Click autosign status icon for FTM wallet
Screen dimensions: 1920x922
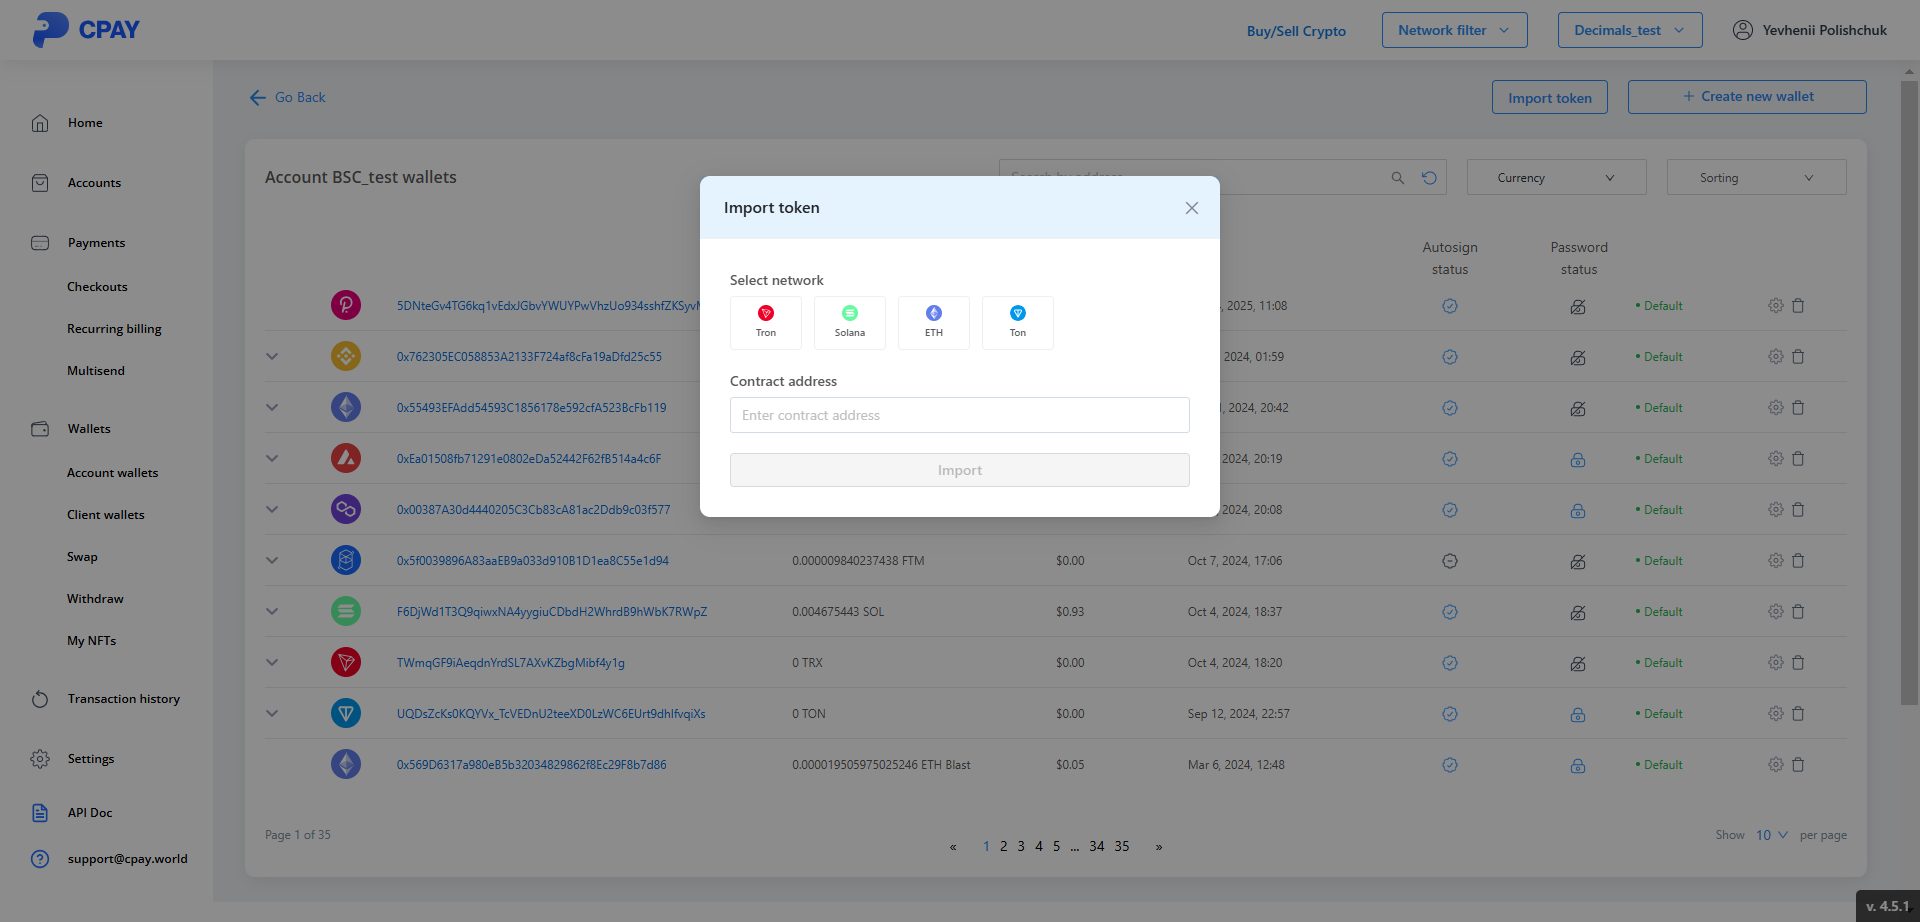(1449, 561)
